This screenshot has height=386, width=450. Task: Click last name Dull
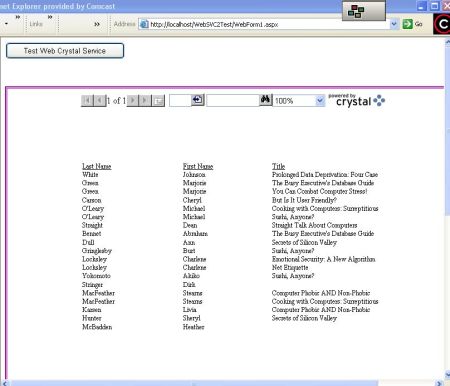(88, 242)
